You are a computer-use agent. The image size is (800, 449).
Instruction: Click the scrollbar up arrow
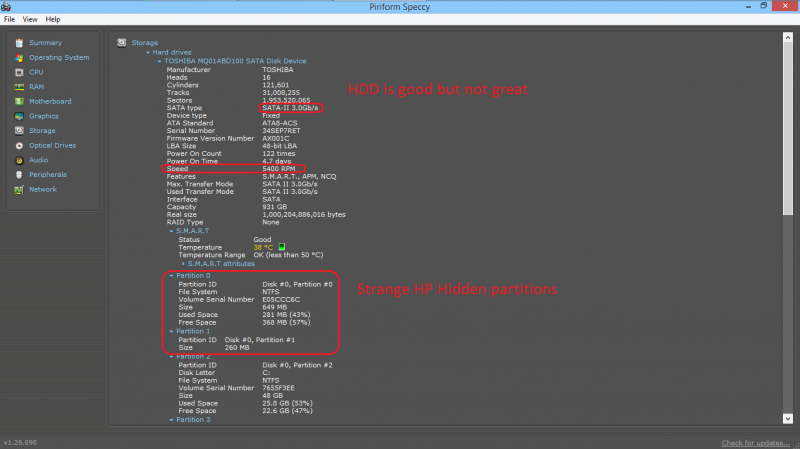[x=788, y=38]
